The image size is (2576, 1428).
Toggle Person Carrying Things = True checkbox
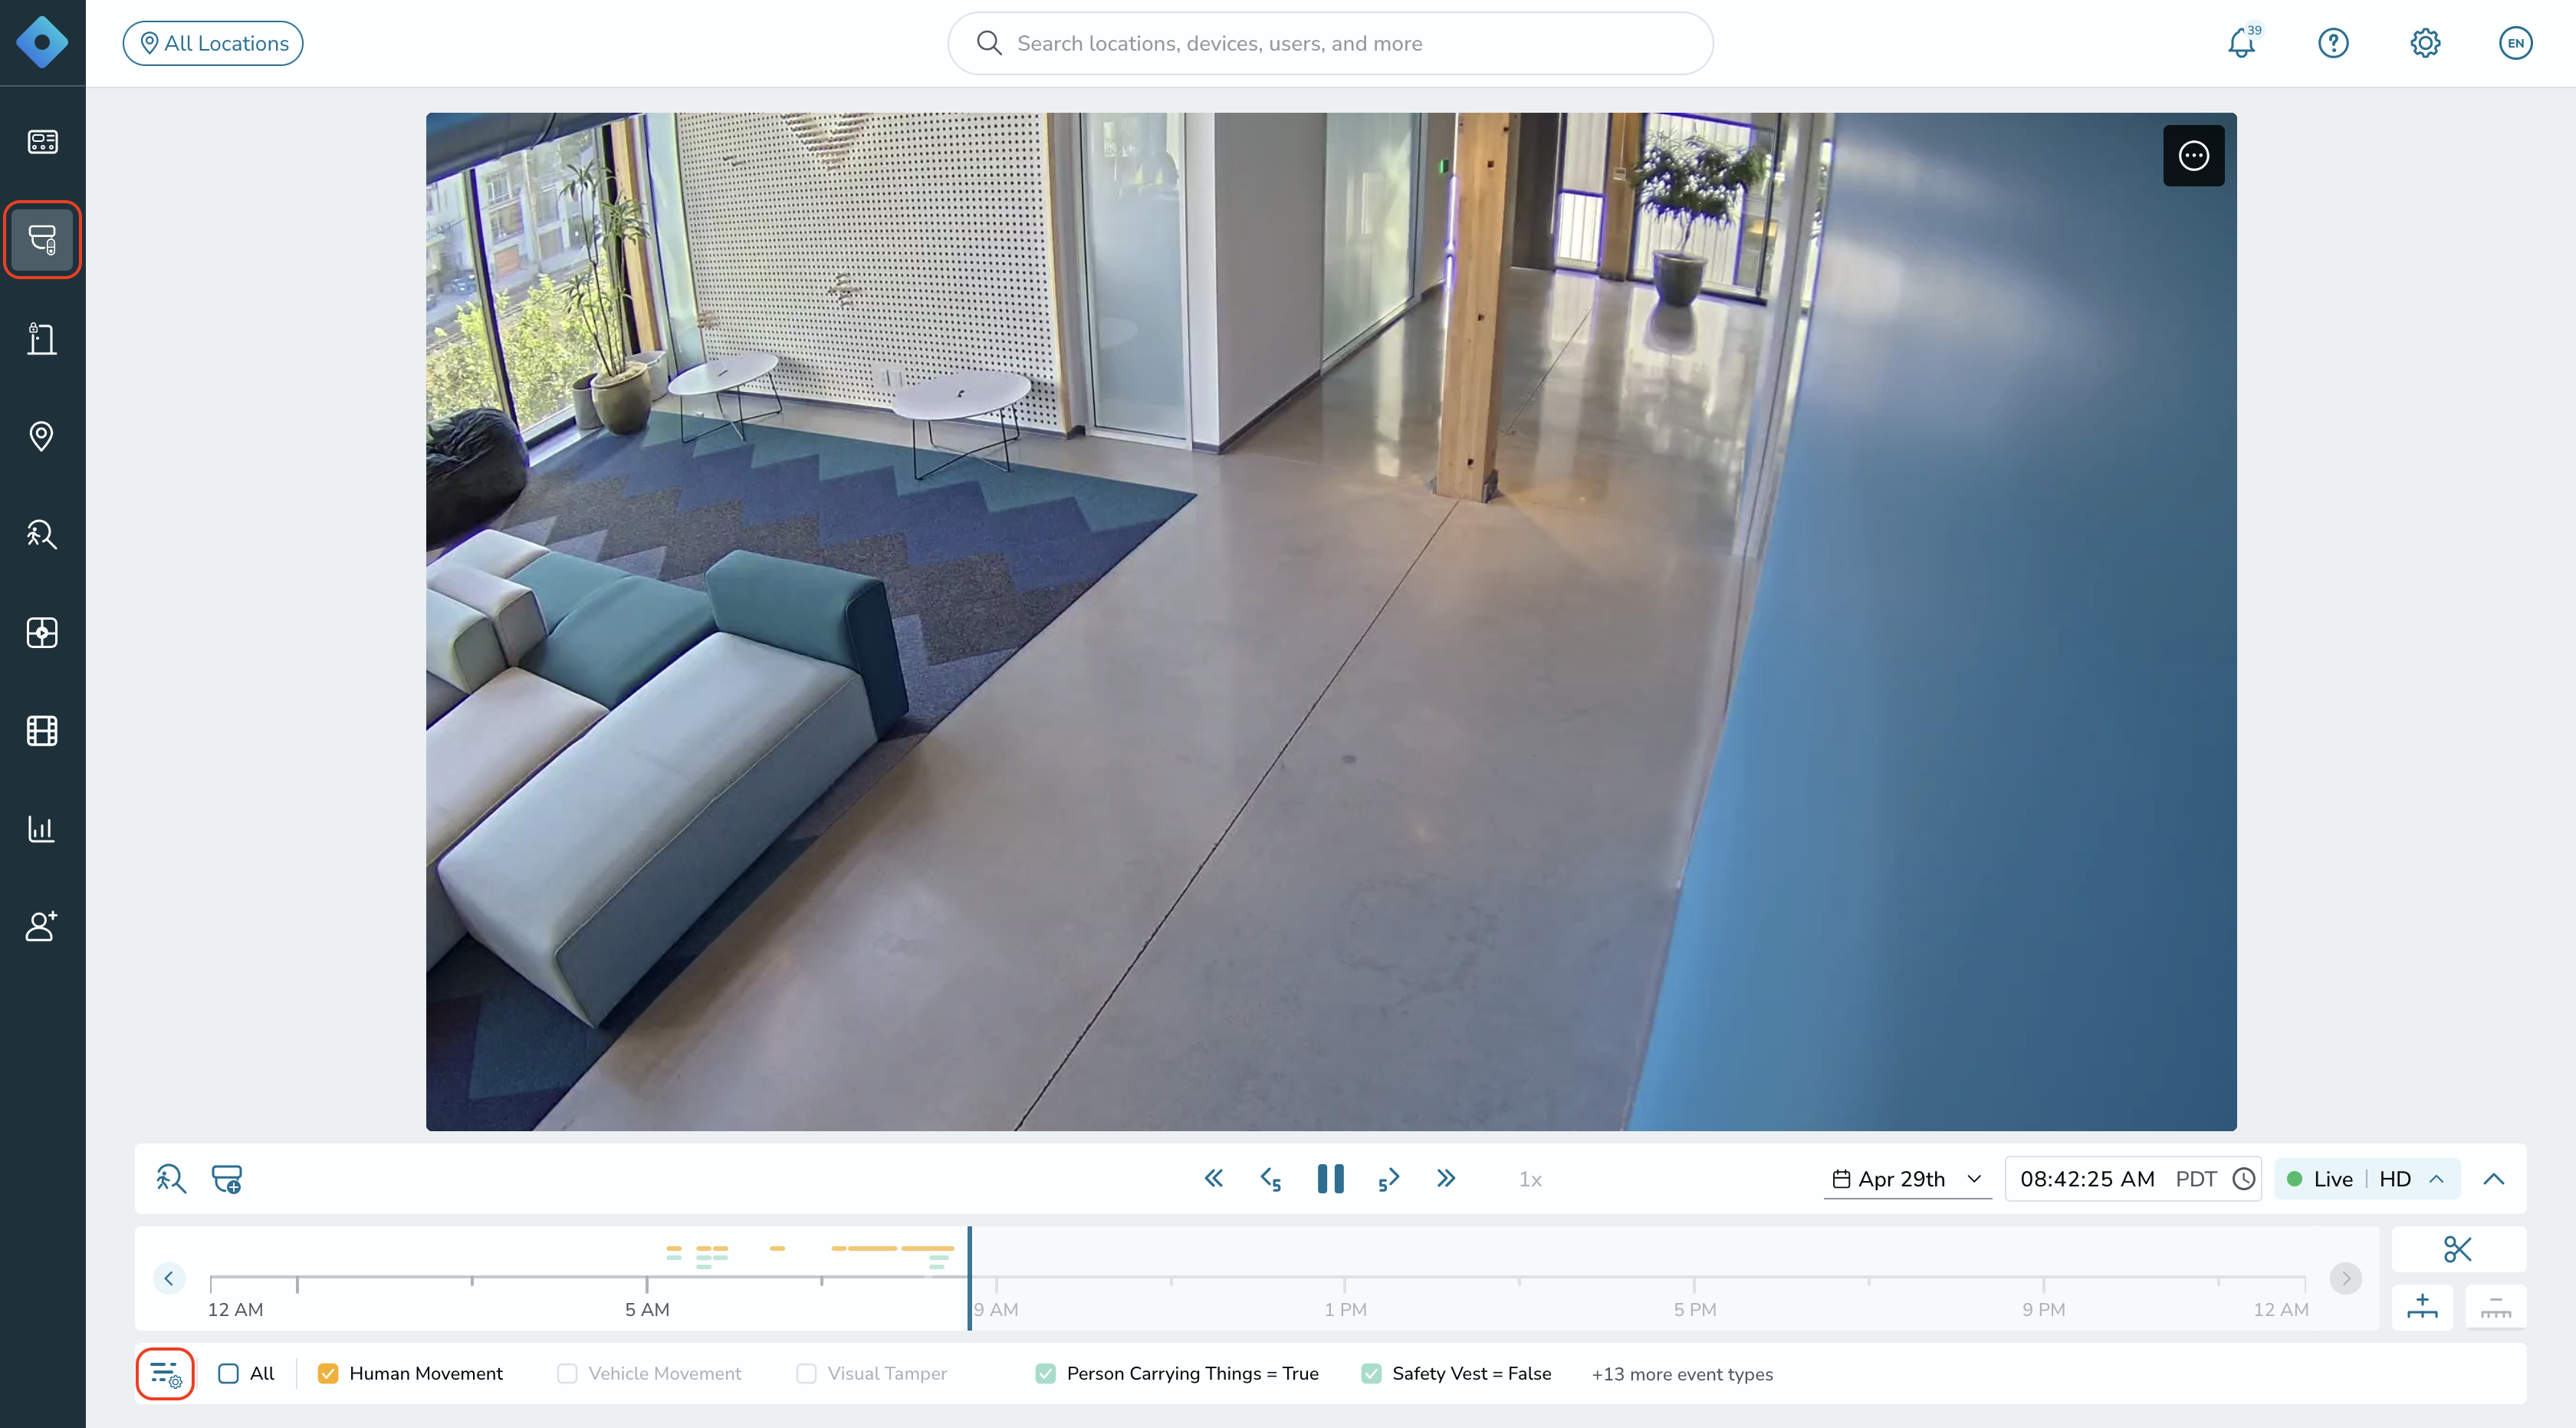click(1046, 1374)
